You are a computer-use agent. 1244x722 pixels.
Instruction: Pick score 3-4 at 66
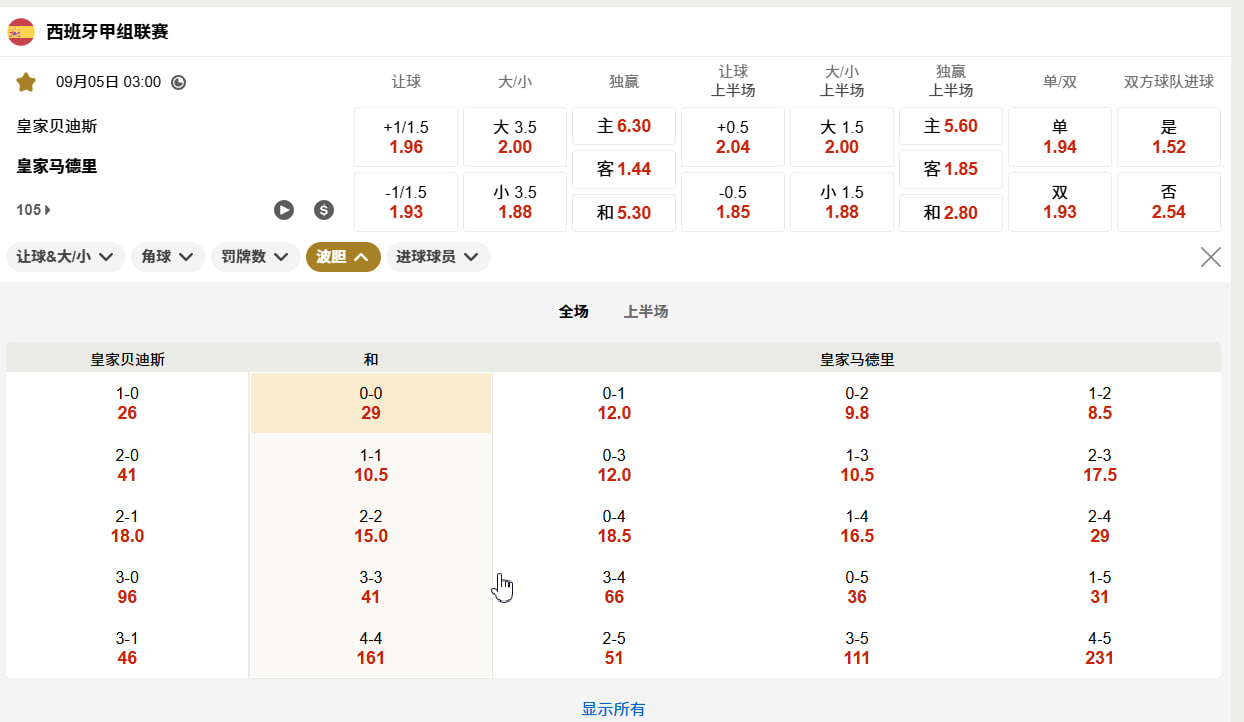614,587
